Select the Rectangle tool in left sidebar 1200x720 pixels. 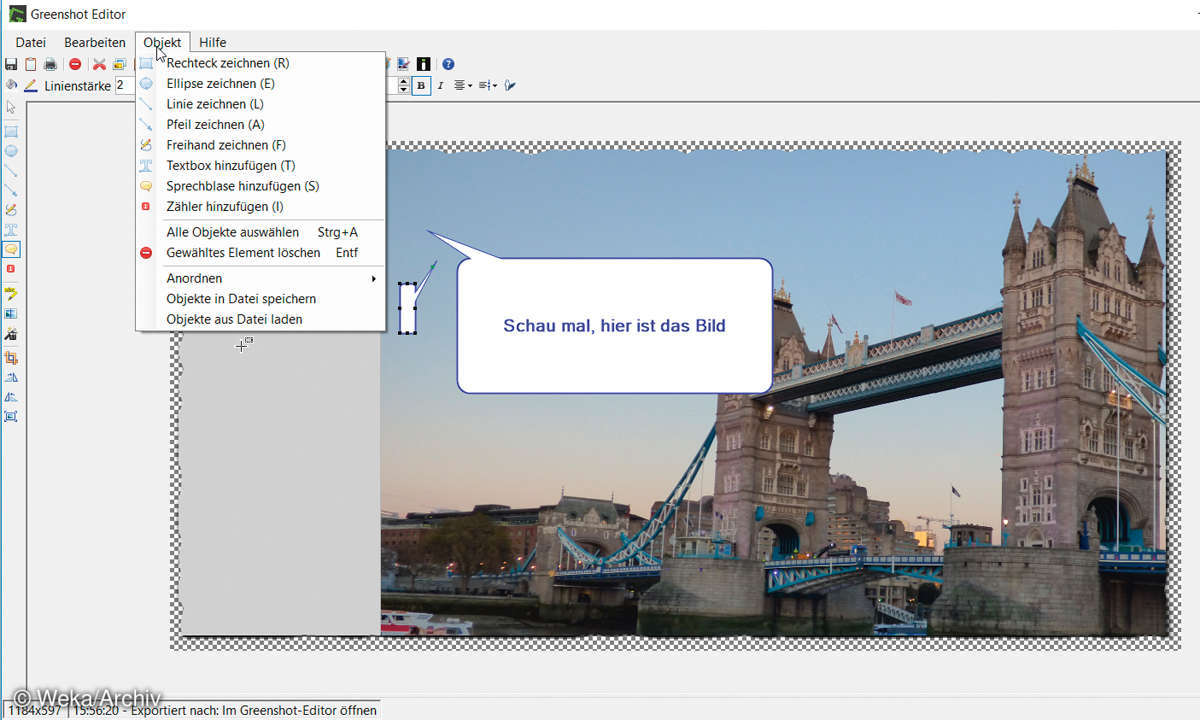11,131
